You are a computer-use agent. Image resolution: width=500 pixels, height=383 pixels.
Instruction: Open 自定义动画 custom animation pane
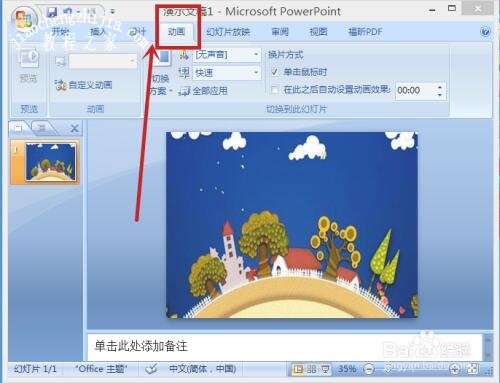(x=84, y=85)
